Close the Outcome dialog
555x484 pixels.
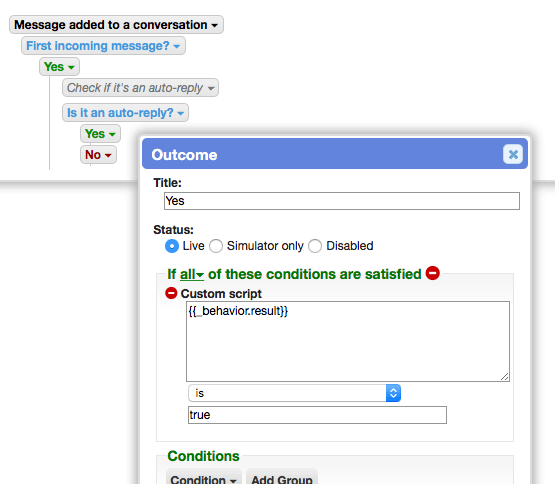[513, 154]
